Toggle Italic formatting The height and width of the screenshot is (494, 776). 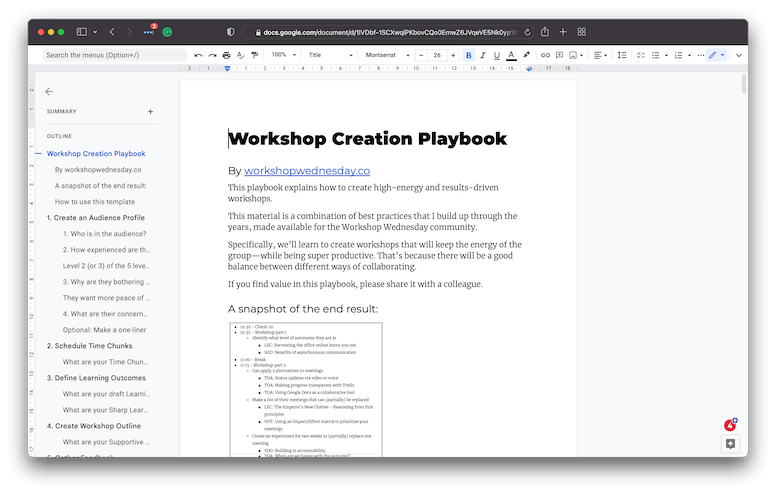tap(483, 55)
